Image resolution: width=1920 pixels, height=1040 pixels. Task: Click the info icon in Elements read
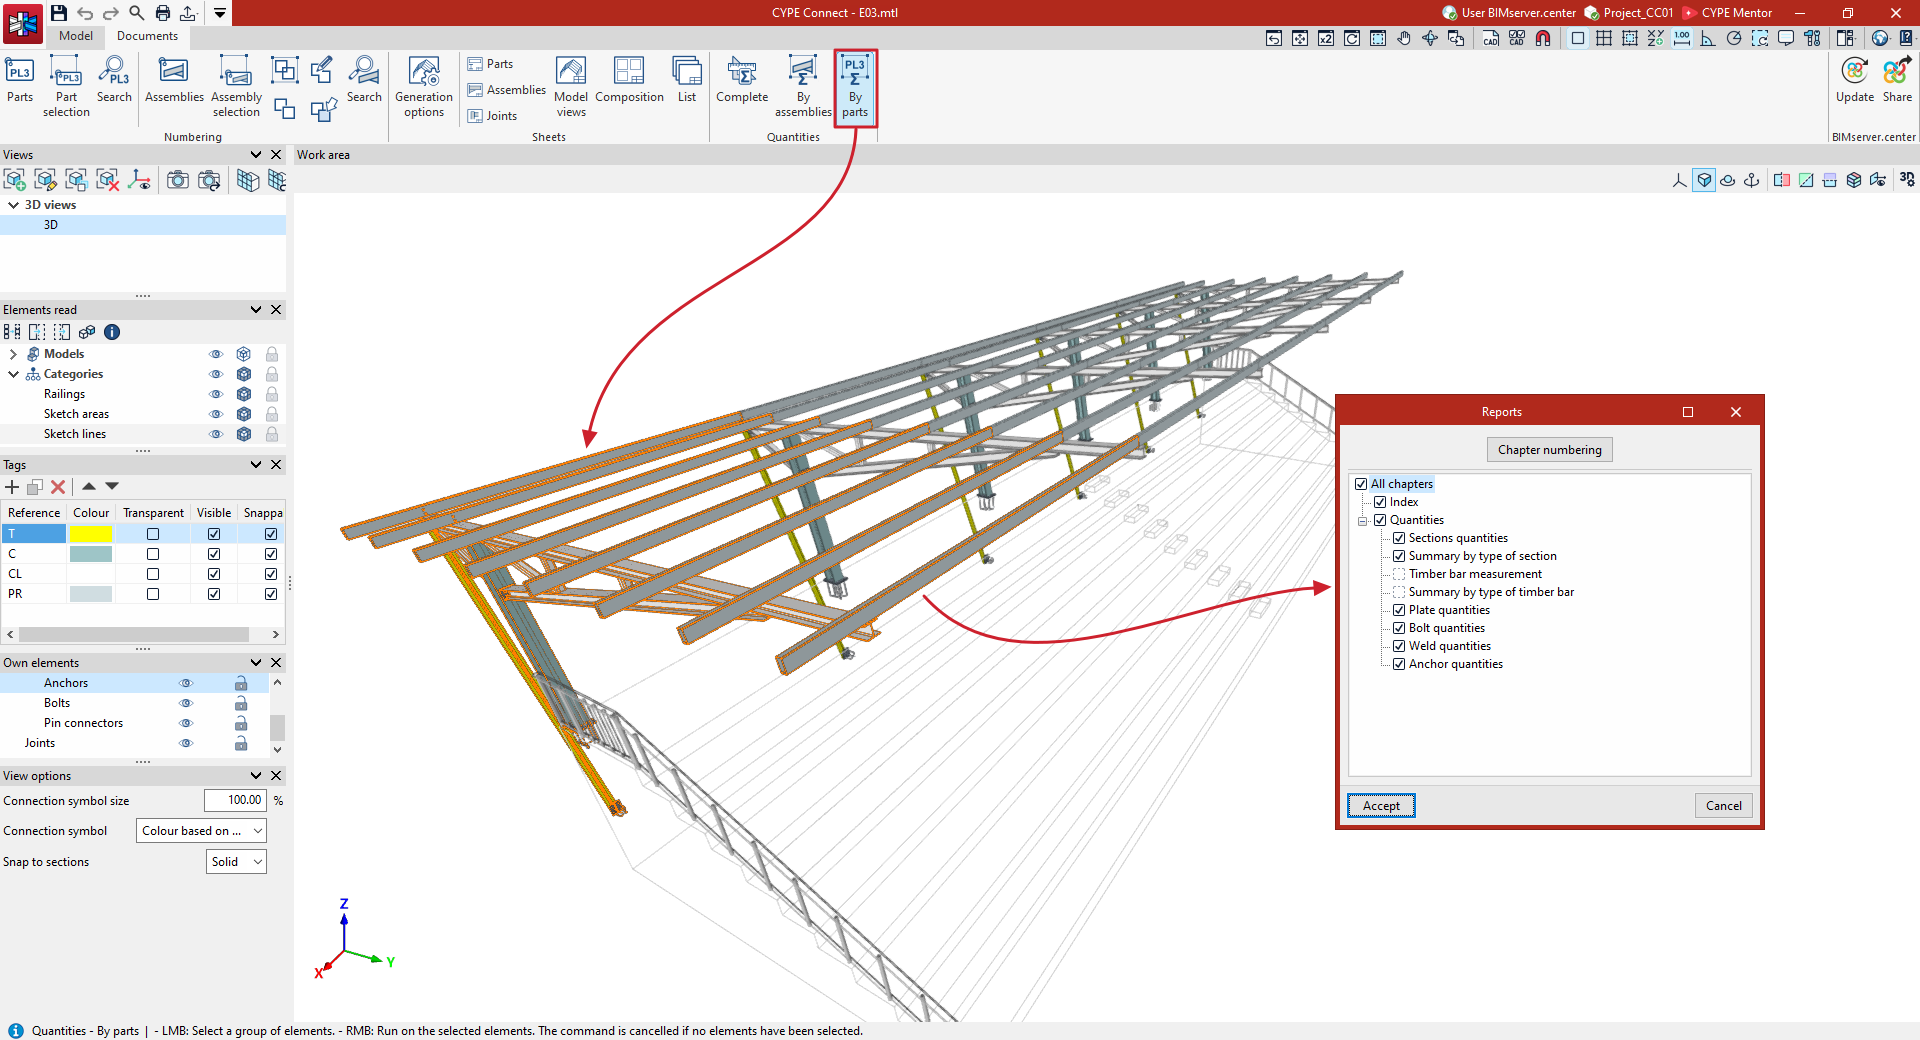[x=112, y=332]
